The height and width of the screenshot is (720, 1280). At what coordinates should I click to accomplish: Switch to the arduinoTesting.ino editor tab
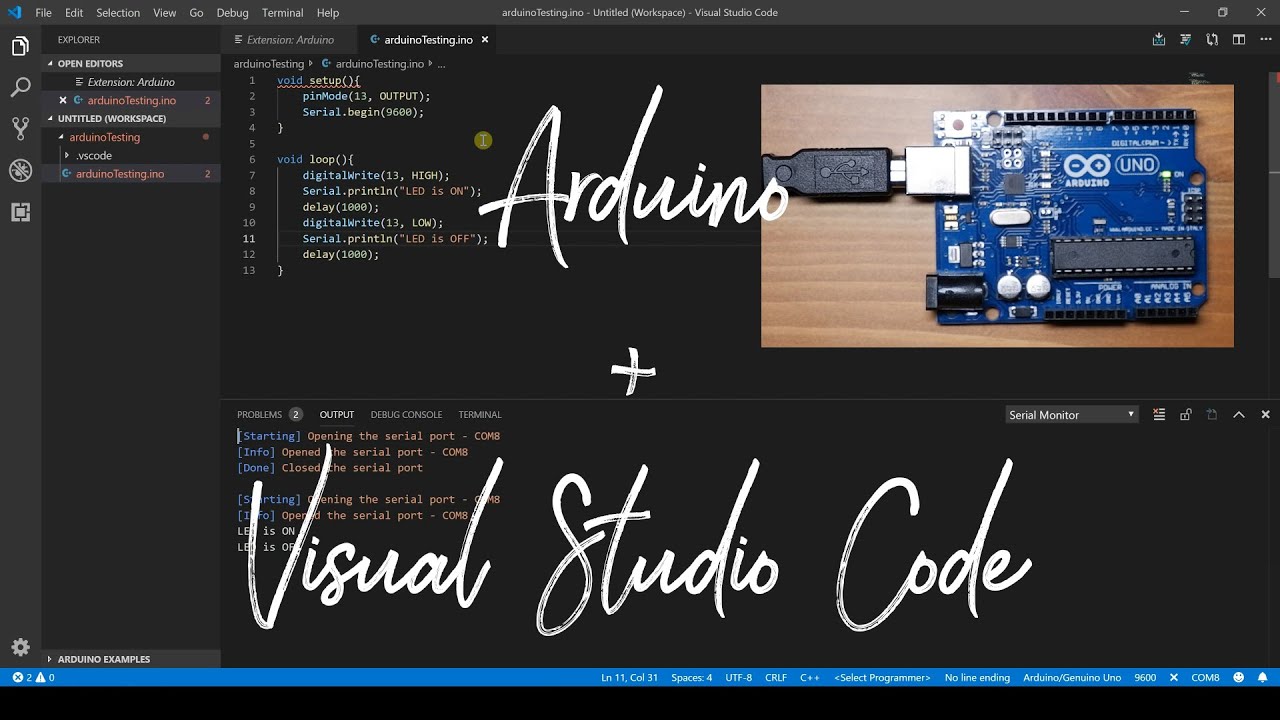[x=428, y=40]
